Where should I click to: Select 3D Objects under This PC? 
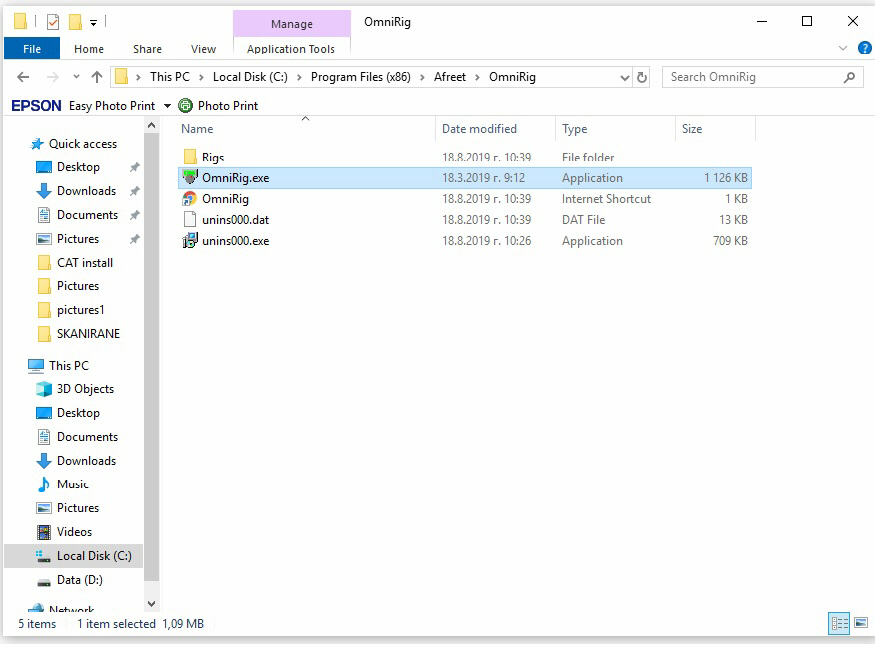pos(85,389)
